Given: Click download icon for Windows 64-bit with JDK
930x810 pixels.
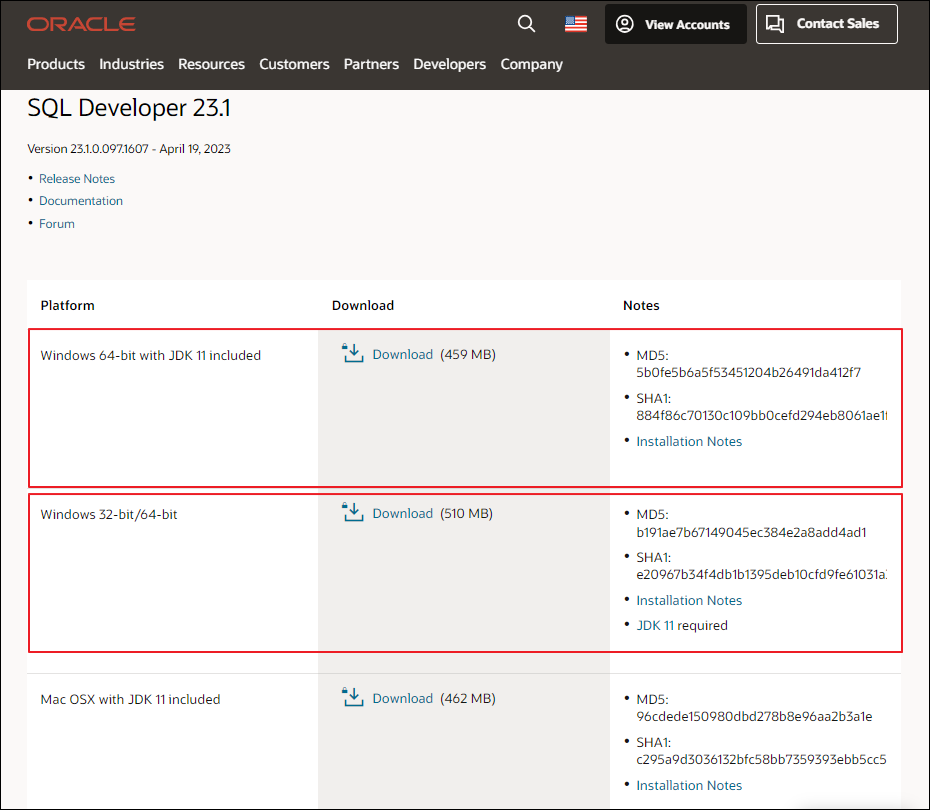Looking at the screenshot, I should (352, 353).
